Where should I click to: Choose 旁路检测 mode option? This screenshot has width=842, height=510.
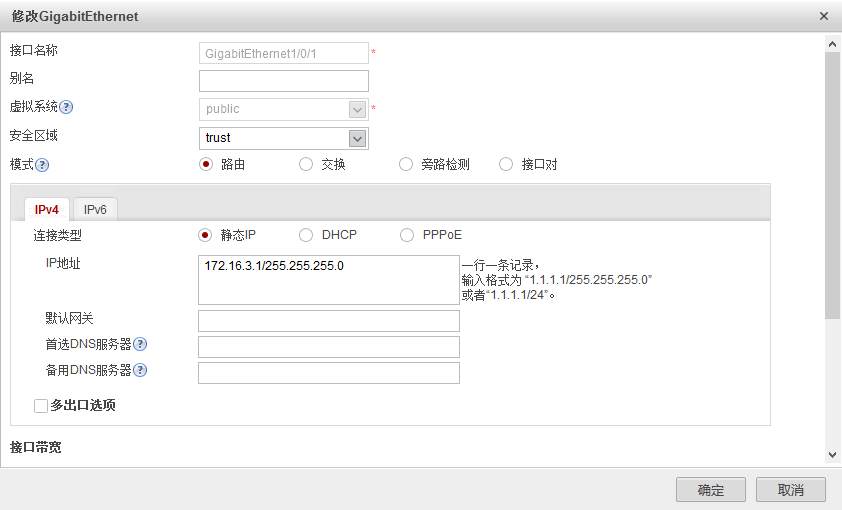(406, 165)
